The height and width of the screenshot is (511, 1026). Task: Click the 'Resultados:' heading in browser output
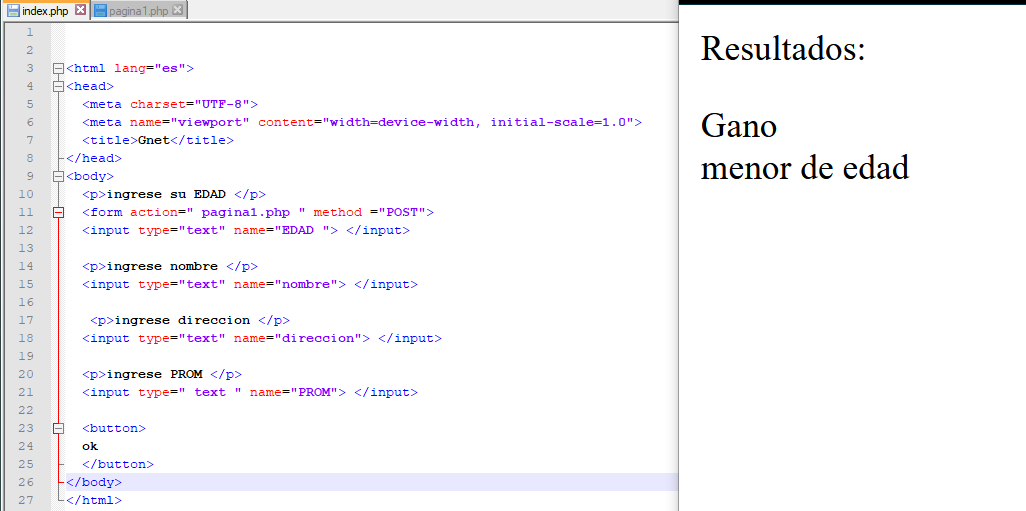pos(783,48)
